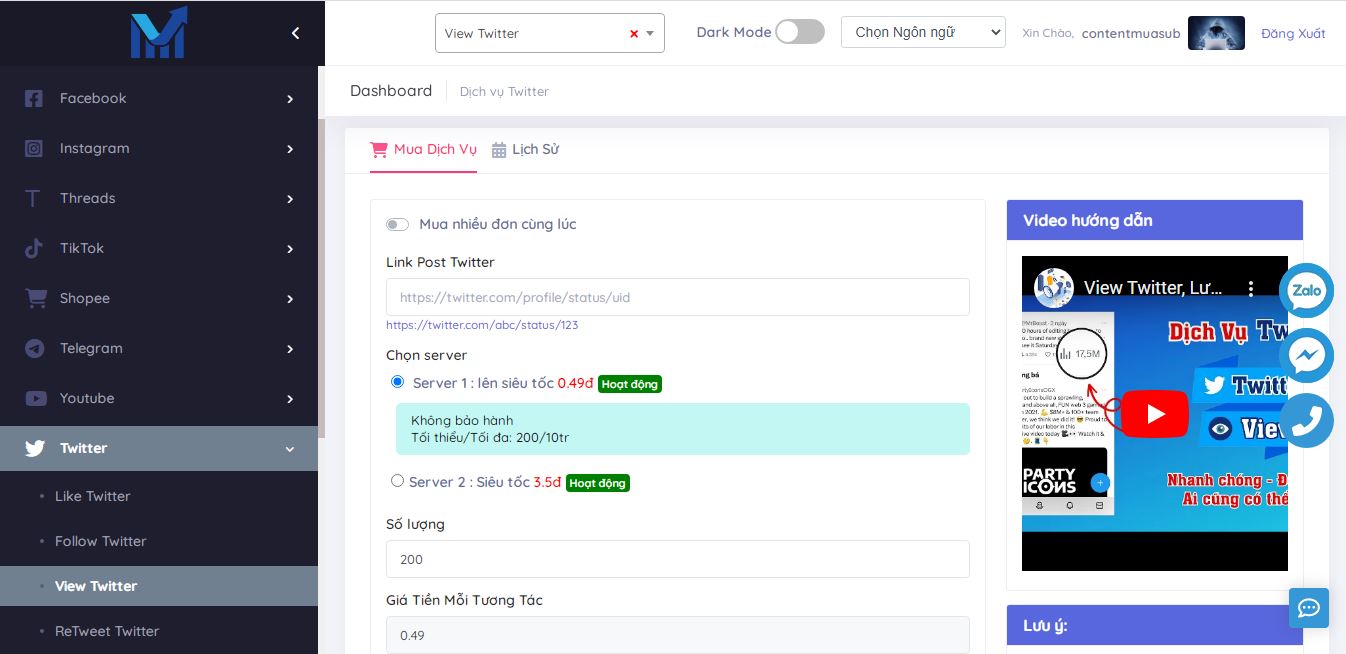Click the video title View Twitter link
The height and width of the screenshot is (654, 1346).
coord(1152,288)
